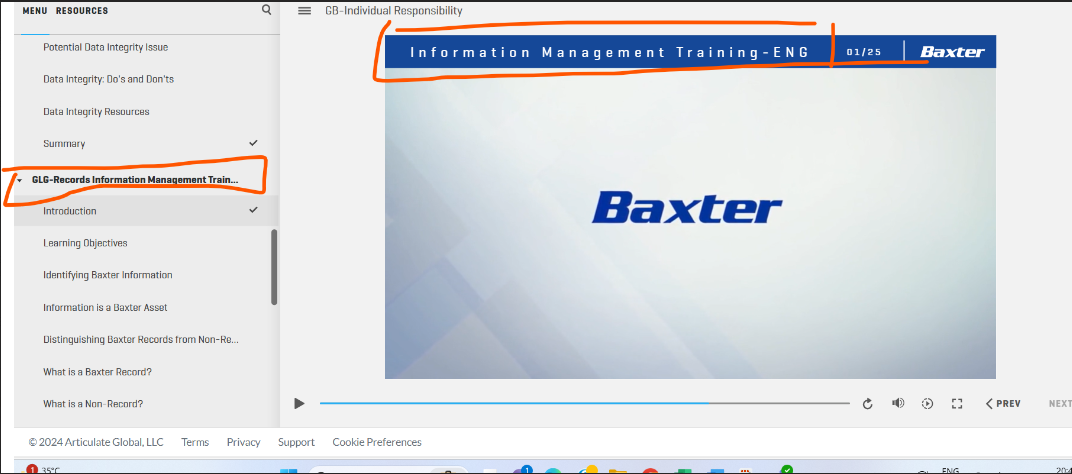Mute the audio with the speaker icon

(898, 404)
